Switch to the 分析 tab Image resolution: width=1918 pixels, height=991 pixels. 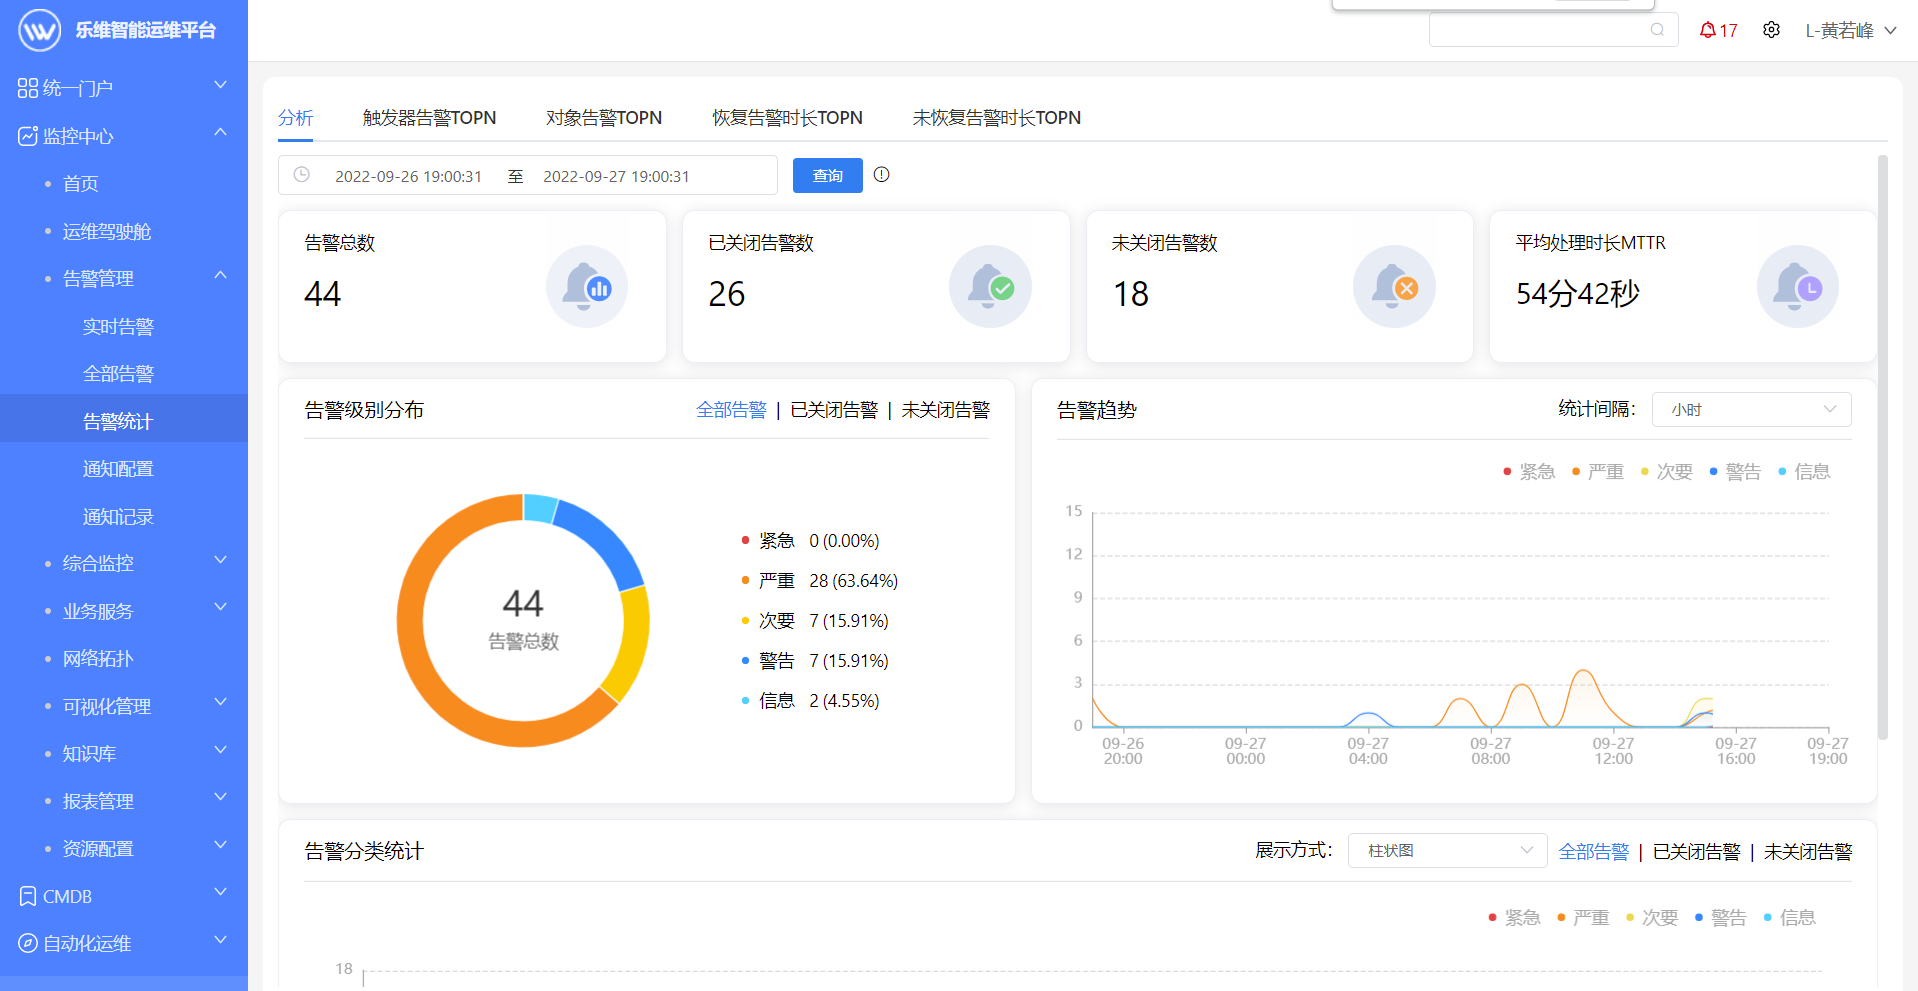pyautogui.click(x=296, y=118)
